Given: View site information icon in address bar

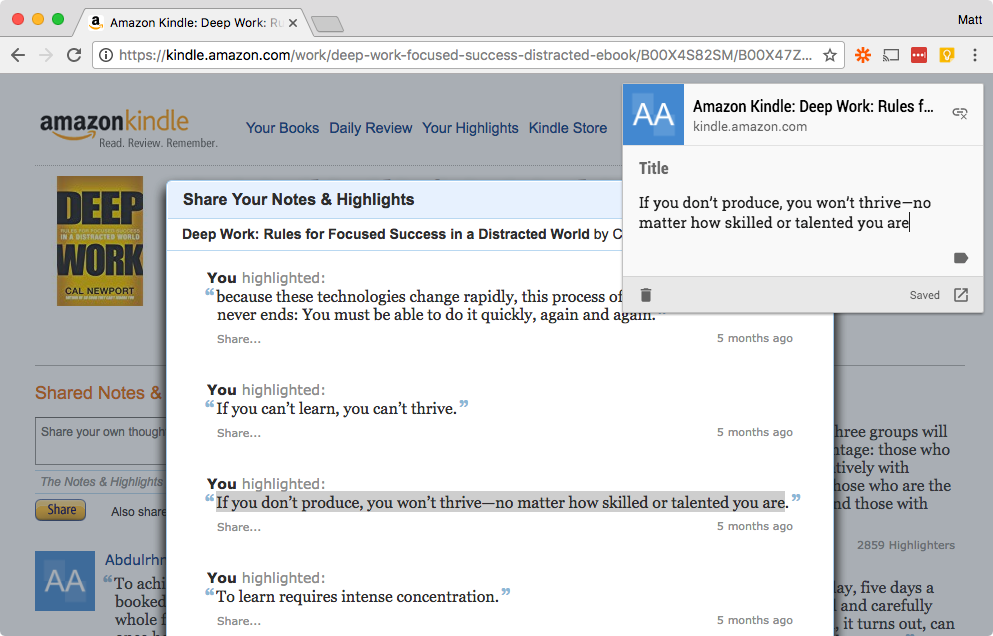Looking at the screenshot, I should [106, 55].
